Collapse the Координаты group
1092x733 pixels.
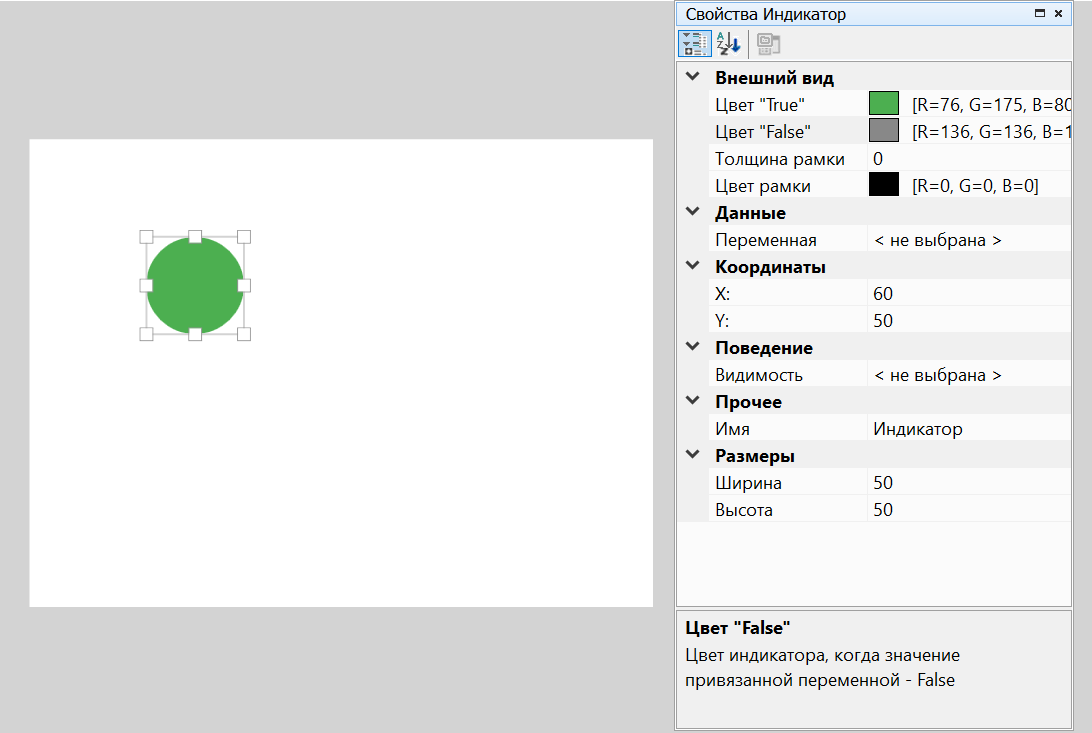coord(692,266)
